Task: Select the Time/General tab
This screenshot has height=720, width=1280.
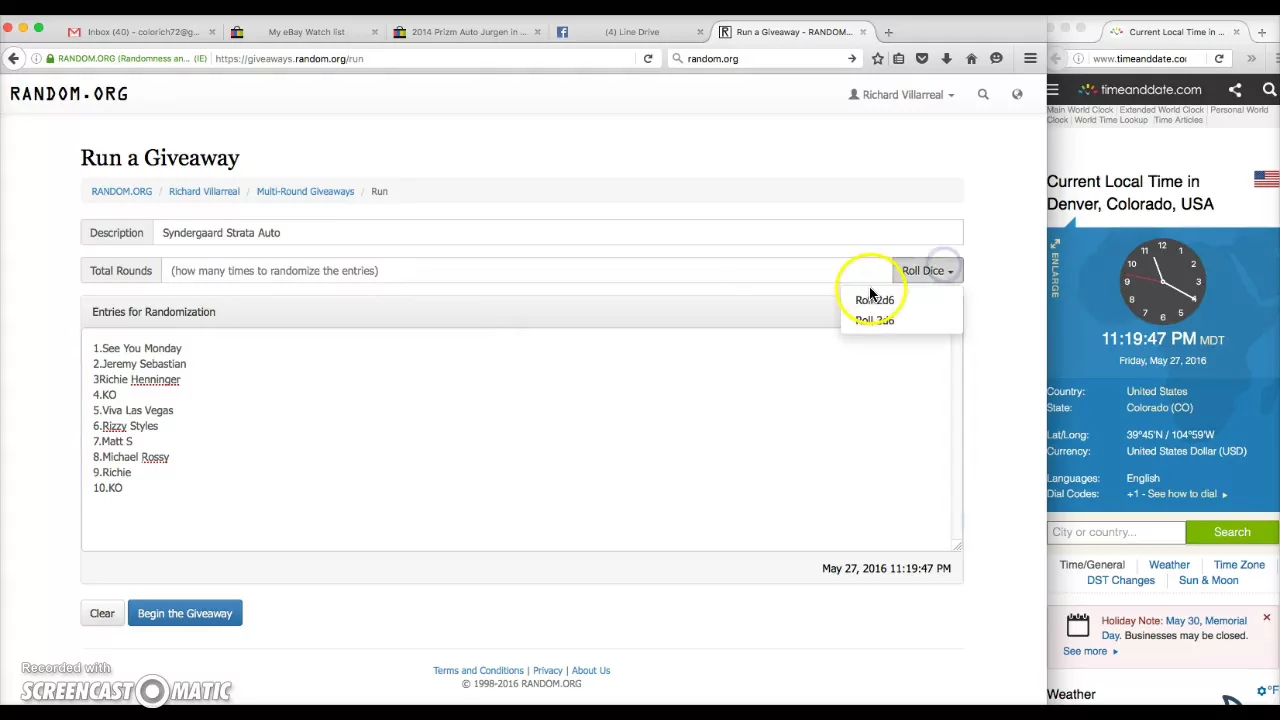Action: pyautogui.click(x=1092, y=565)
